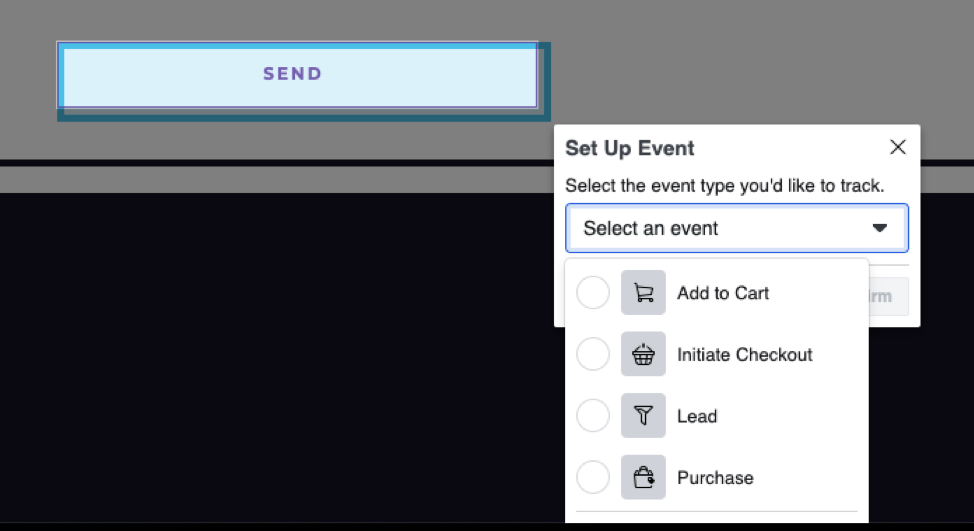Choose Purchase option from event list
This screenshot has width=974, height=531.
715,478
